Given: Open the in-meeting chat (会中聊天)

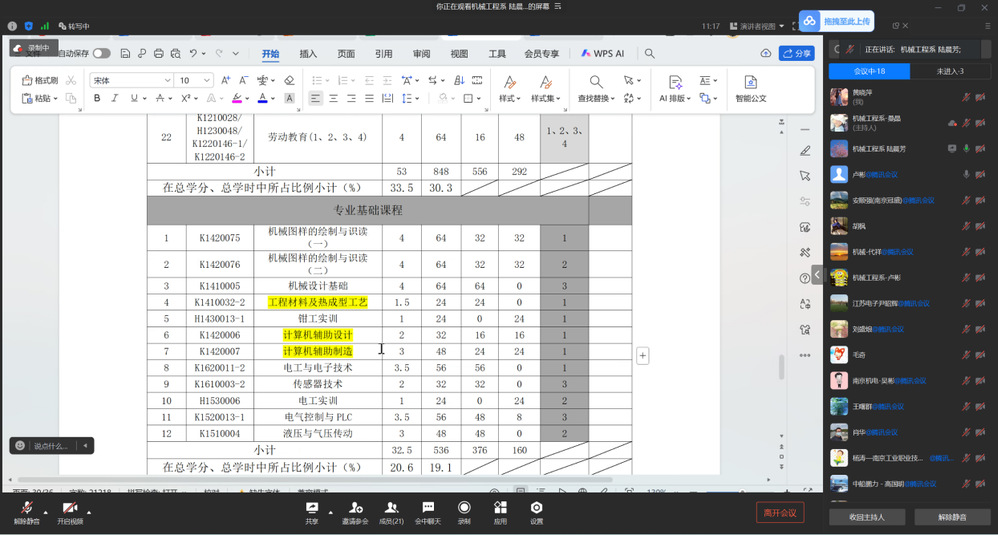Looking at the screenshot, I should coord(428,512).
